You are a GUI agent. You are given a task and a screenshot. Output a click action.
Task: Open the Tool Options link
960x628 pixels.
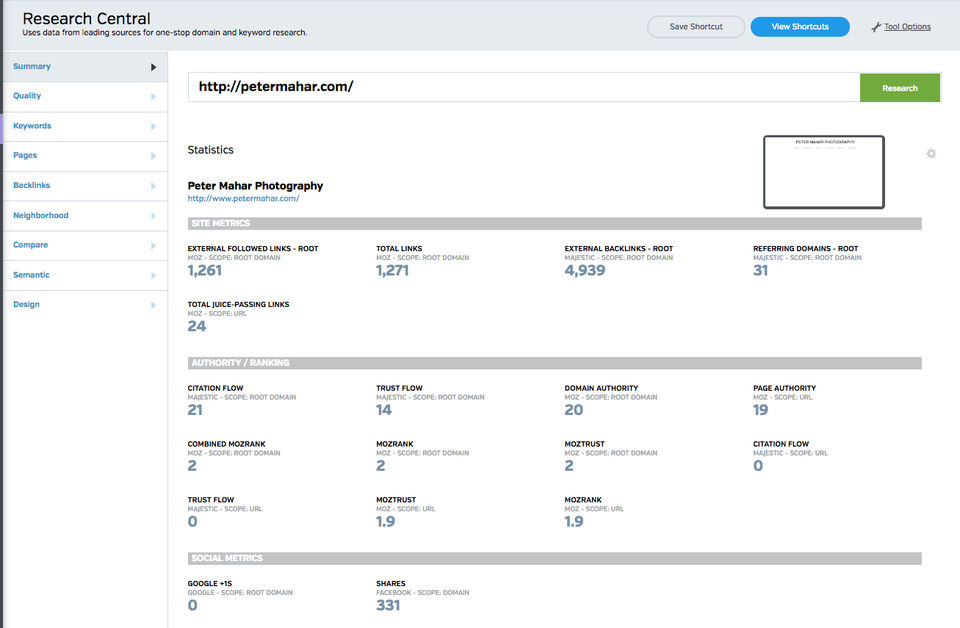[907, 27]
